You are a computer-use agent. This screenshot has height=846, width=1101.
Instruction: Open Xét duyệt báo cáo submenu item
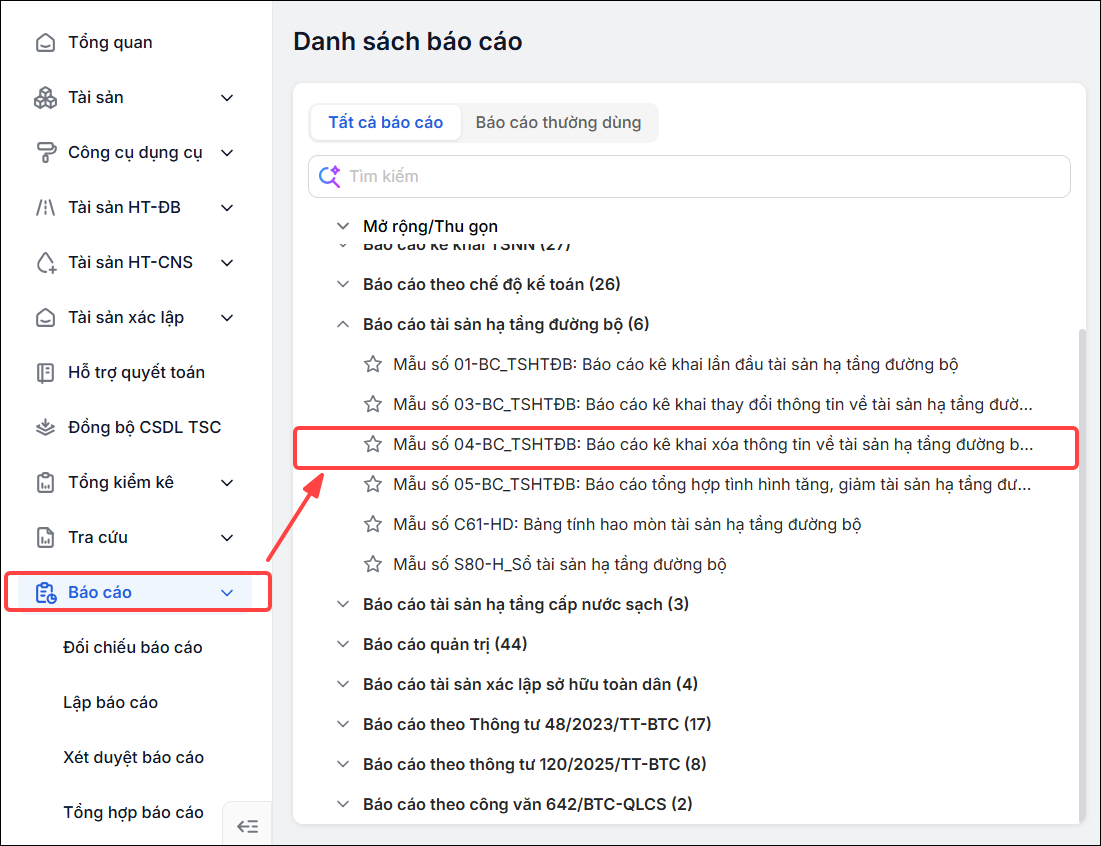coord(133,758)
